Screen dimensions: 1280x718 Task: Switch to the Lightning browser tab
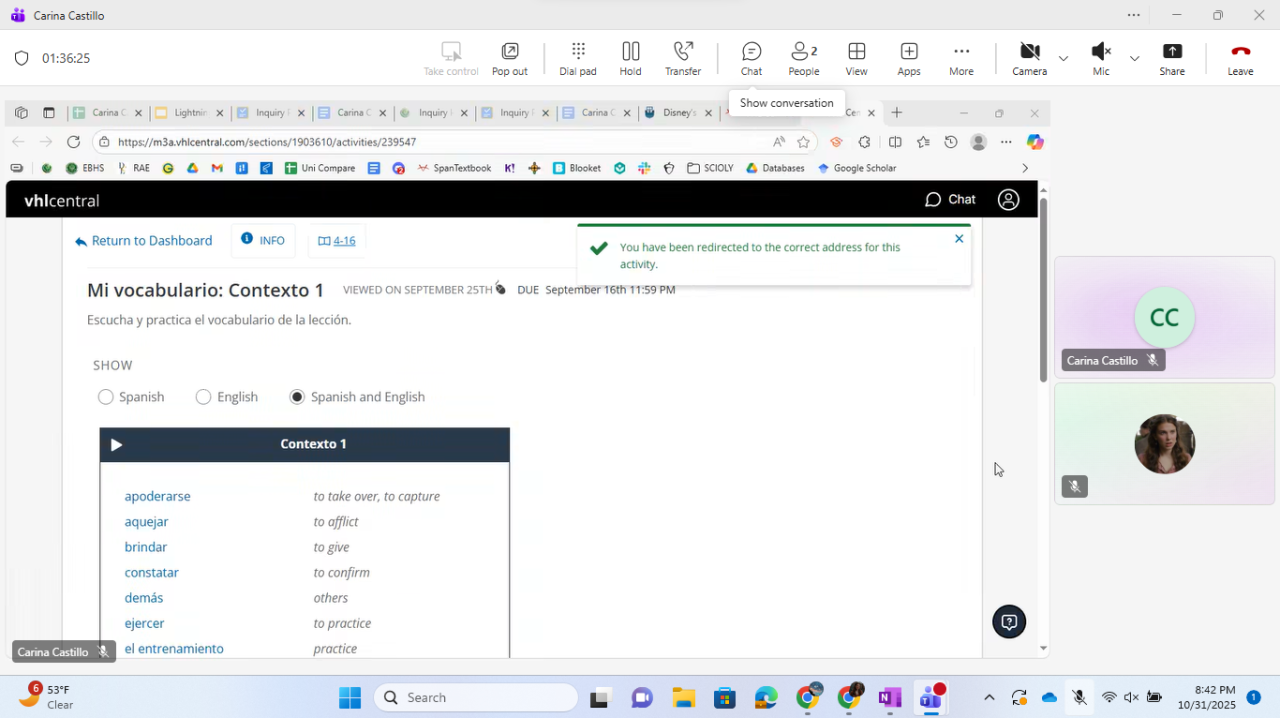[x=190, y=113]
